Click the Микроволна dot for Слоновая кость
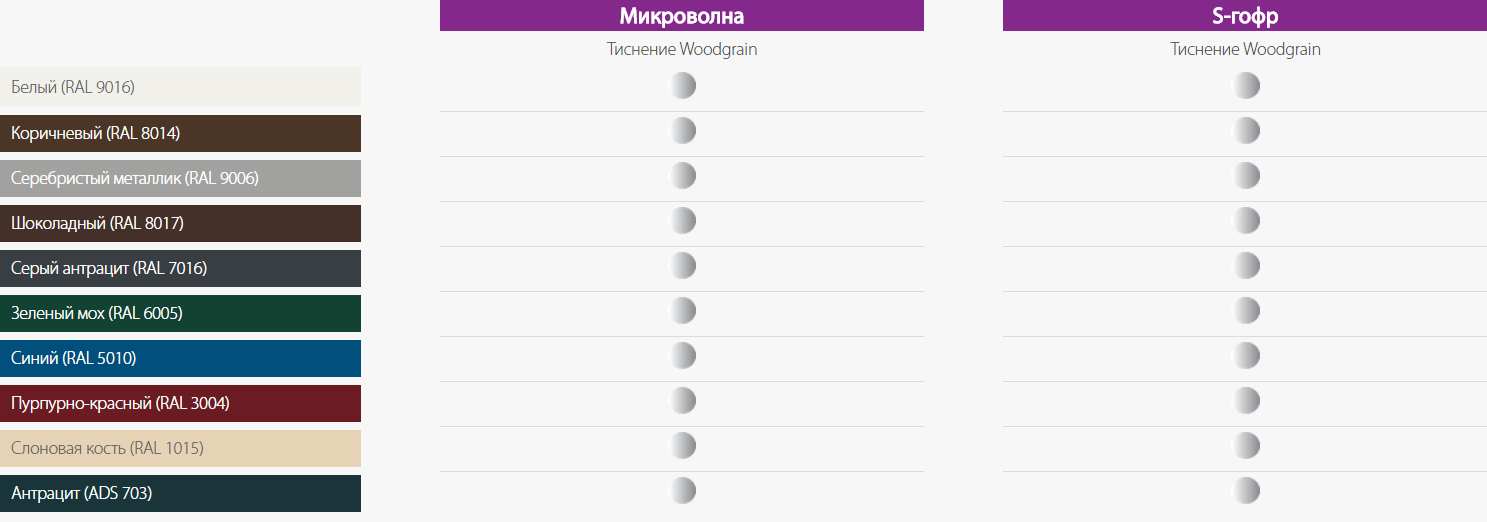The height and width of the screenshot is (522, 1487). [x=682, y=446]
